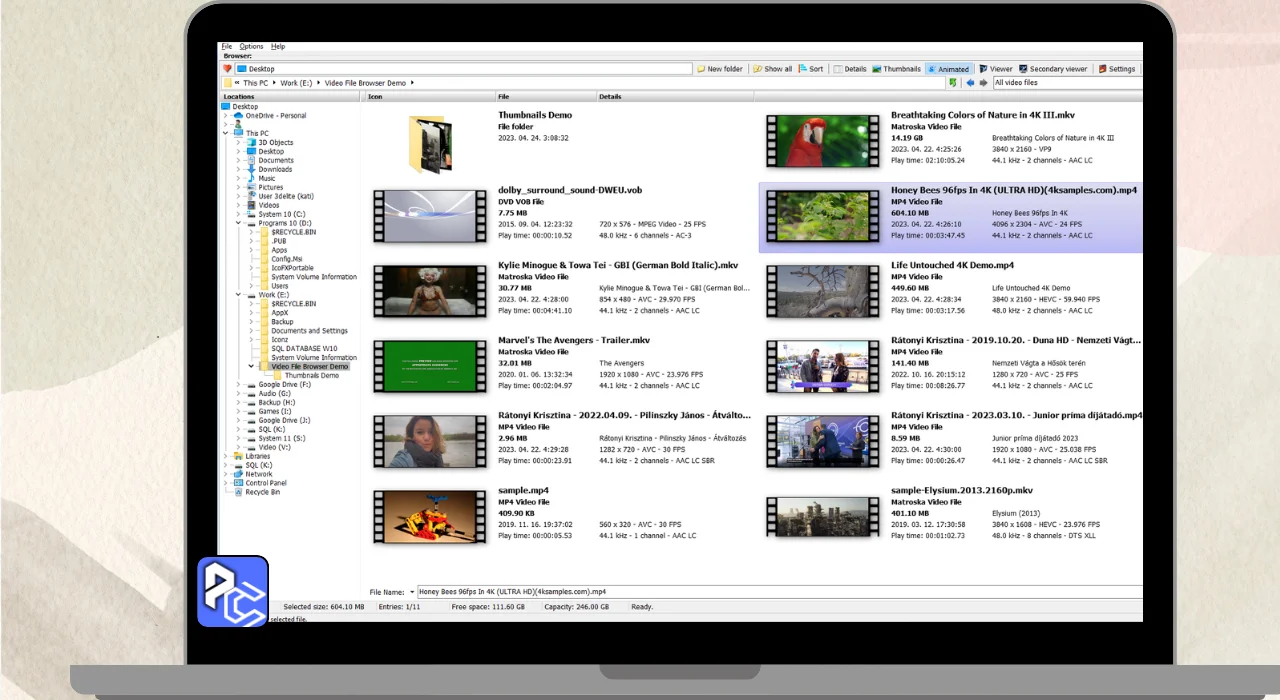This screenshot has width=1280, height=700.
Task: Click the green refresh icon
Action: coord(953,83)
